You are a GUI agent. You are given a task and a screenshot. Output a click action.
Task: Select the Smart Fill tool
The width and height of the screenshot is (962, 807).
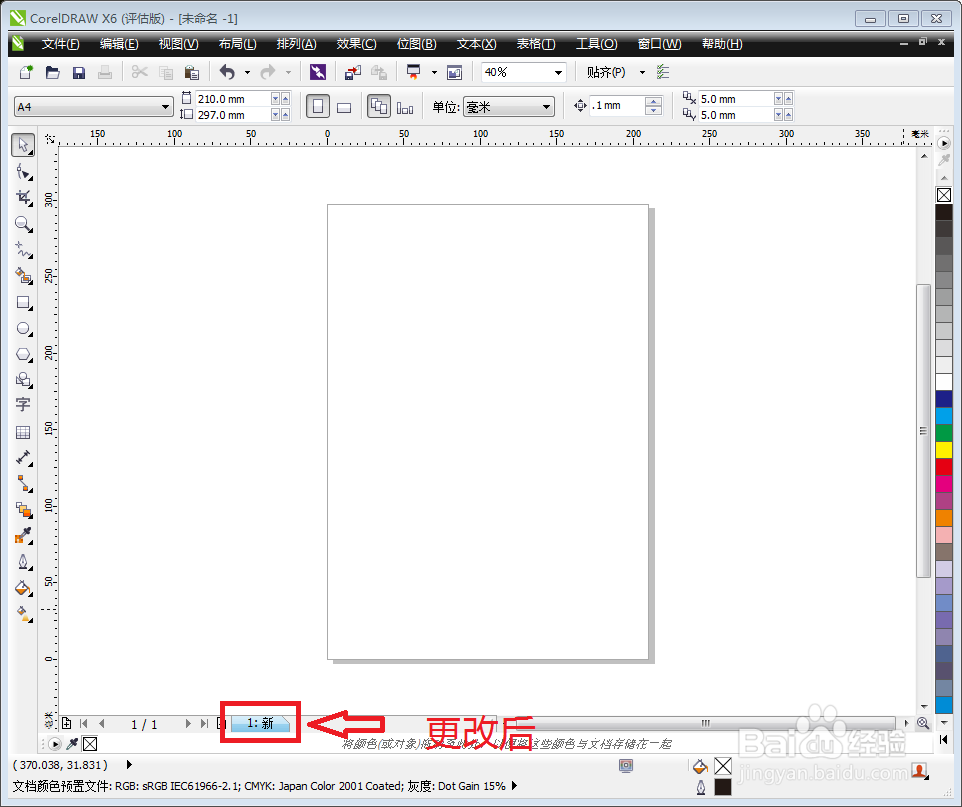coord(23,276)
